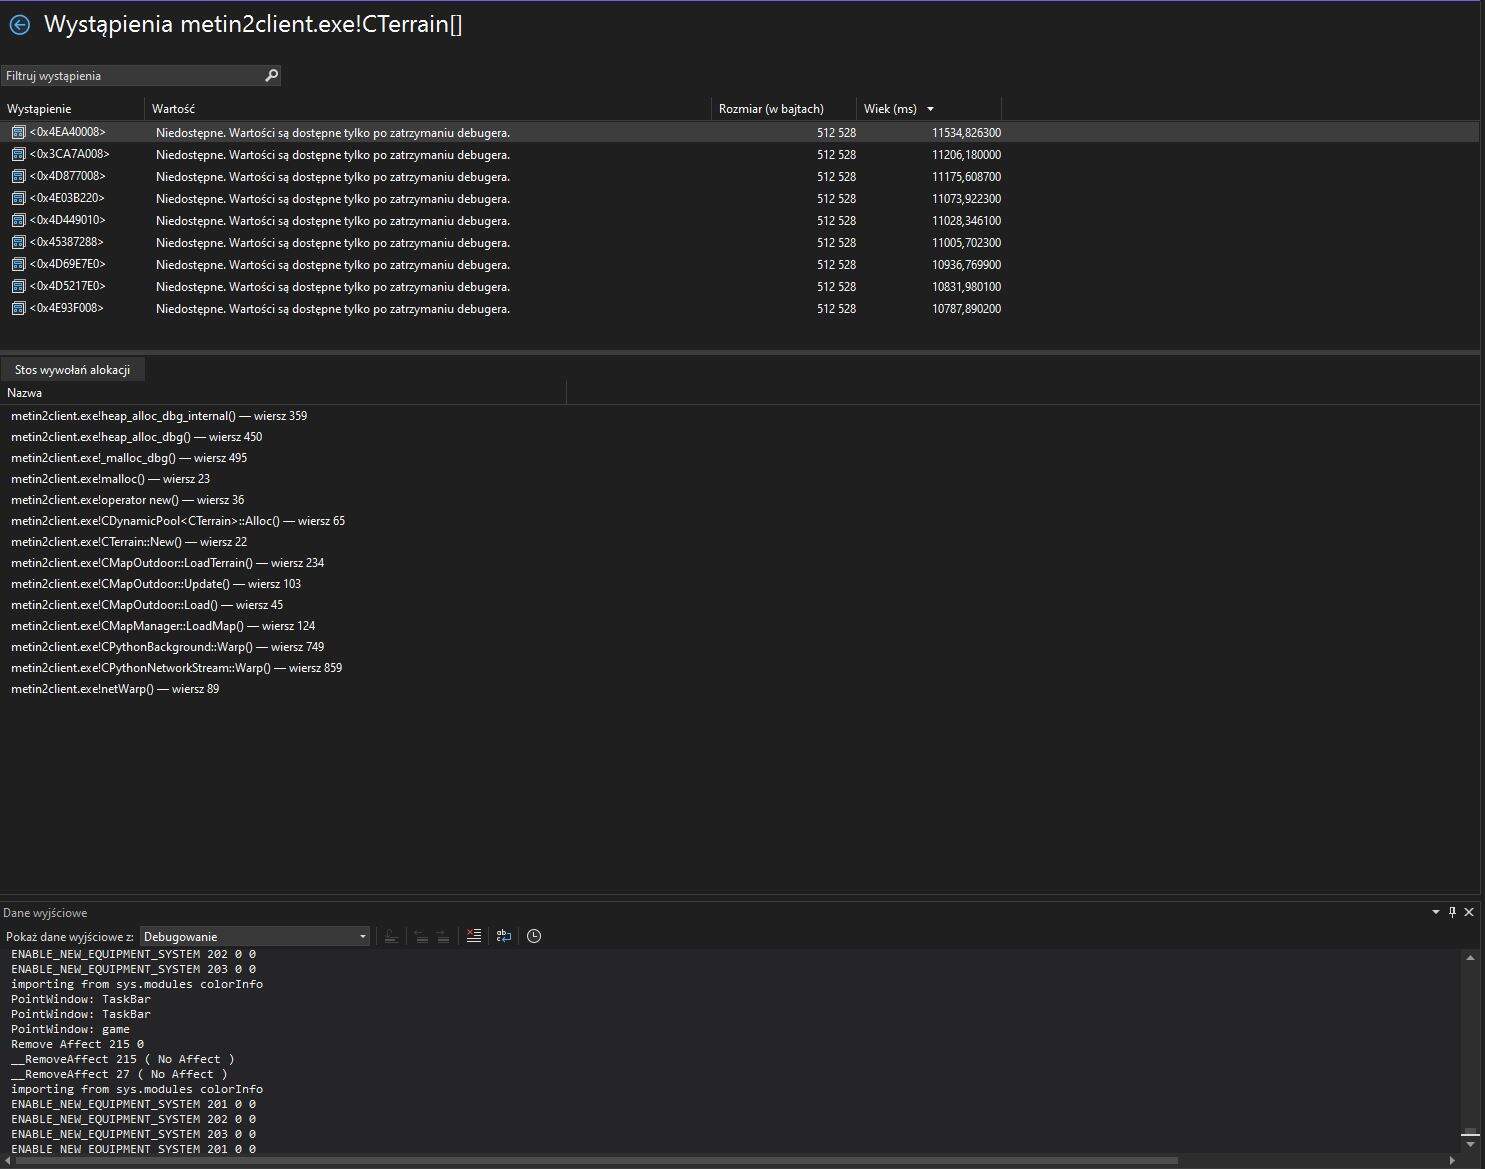Click the search magnifier in filter box
Image resolution: width=1485 pixels, height=1169 pixels.
point(271,75)
